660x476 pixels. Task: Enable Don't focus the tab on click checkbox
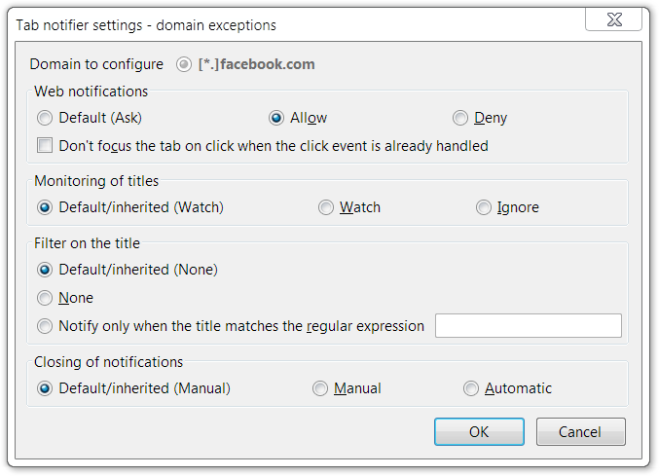pyautogui.click(x=45, y=145)
